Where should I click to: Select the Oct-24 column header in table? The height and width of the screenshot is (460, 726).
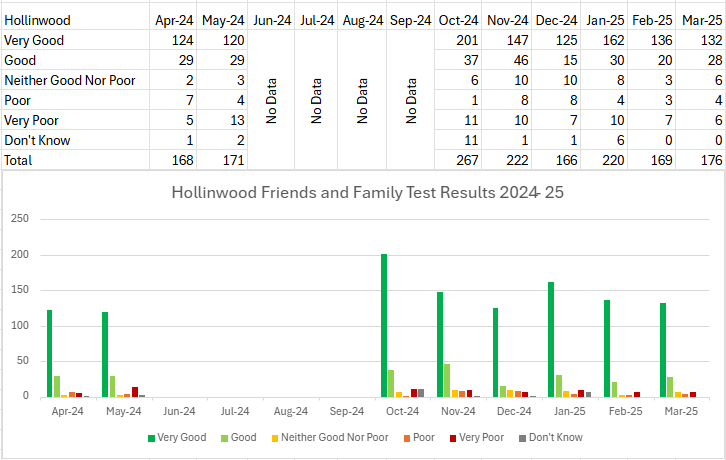click(456, 20)
